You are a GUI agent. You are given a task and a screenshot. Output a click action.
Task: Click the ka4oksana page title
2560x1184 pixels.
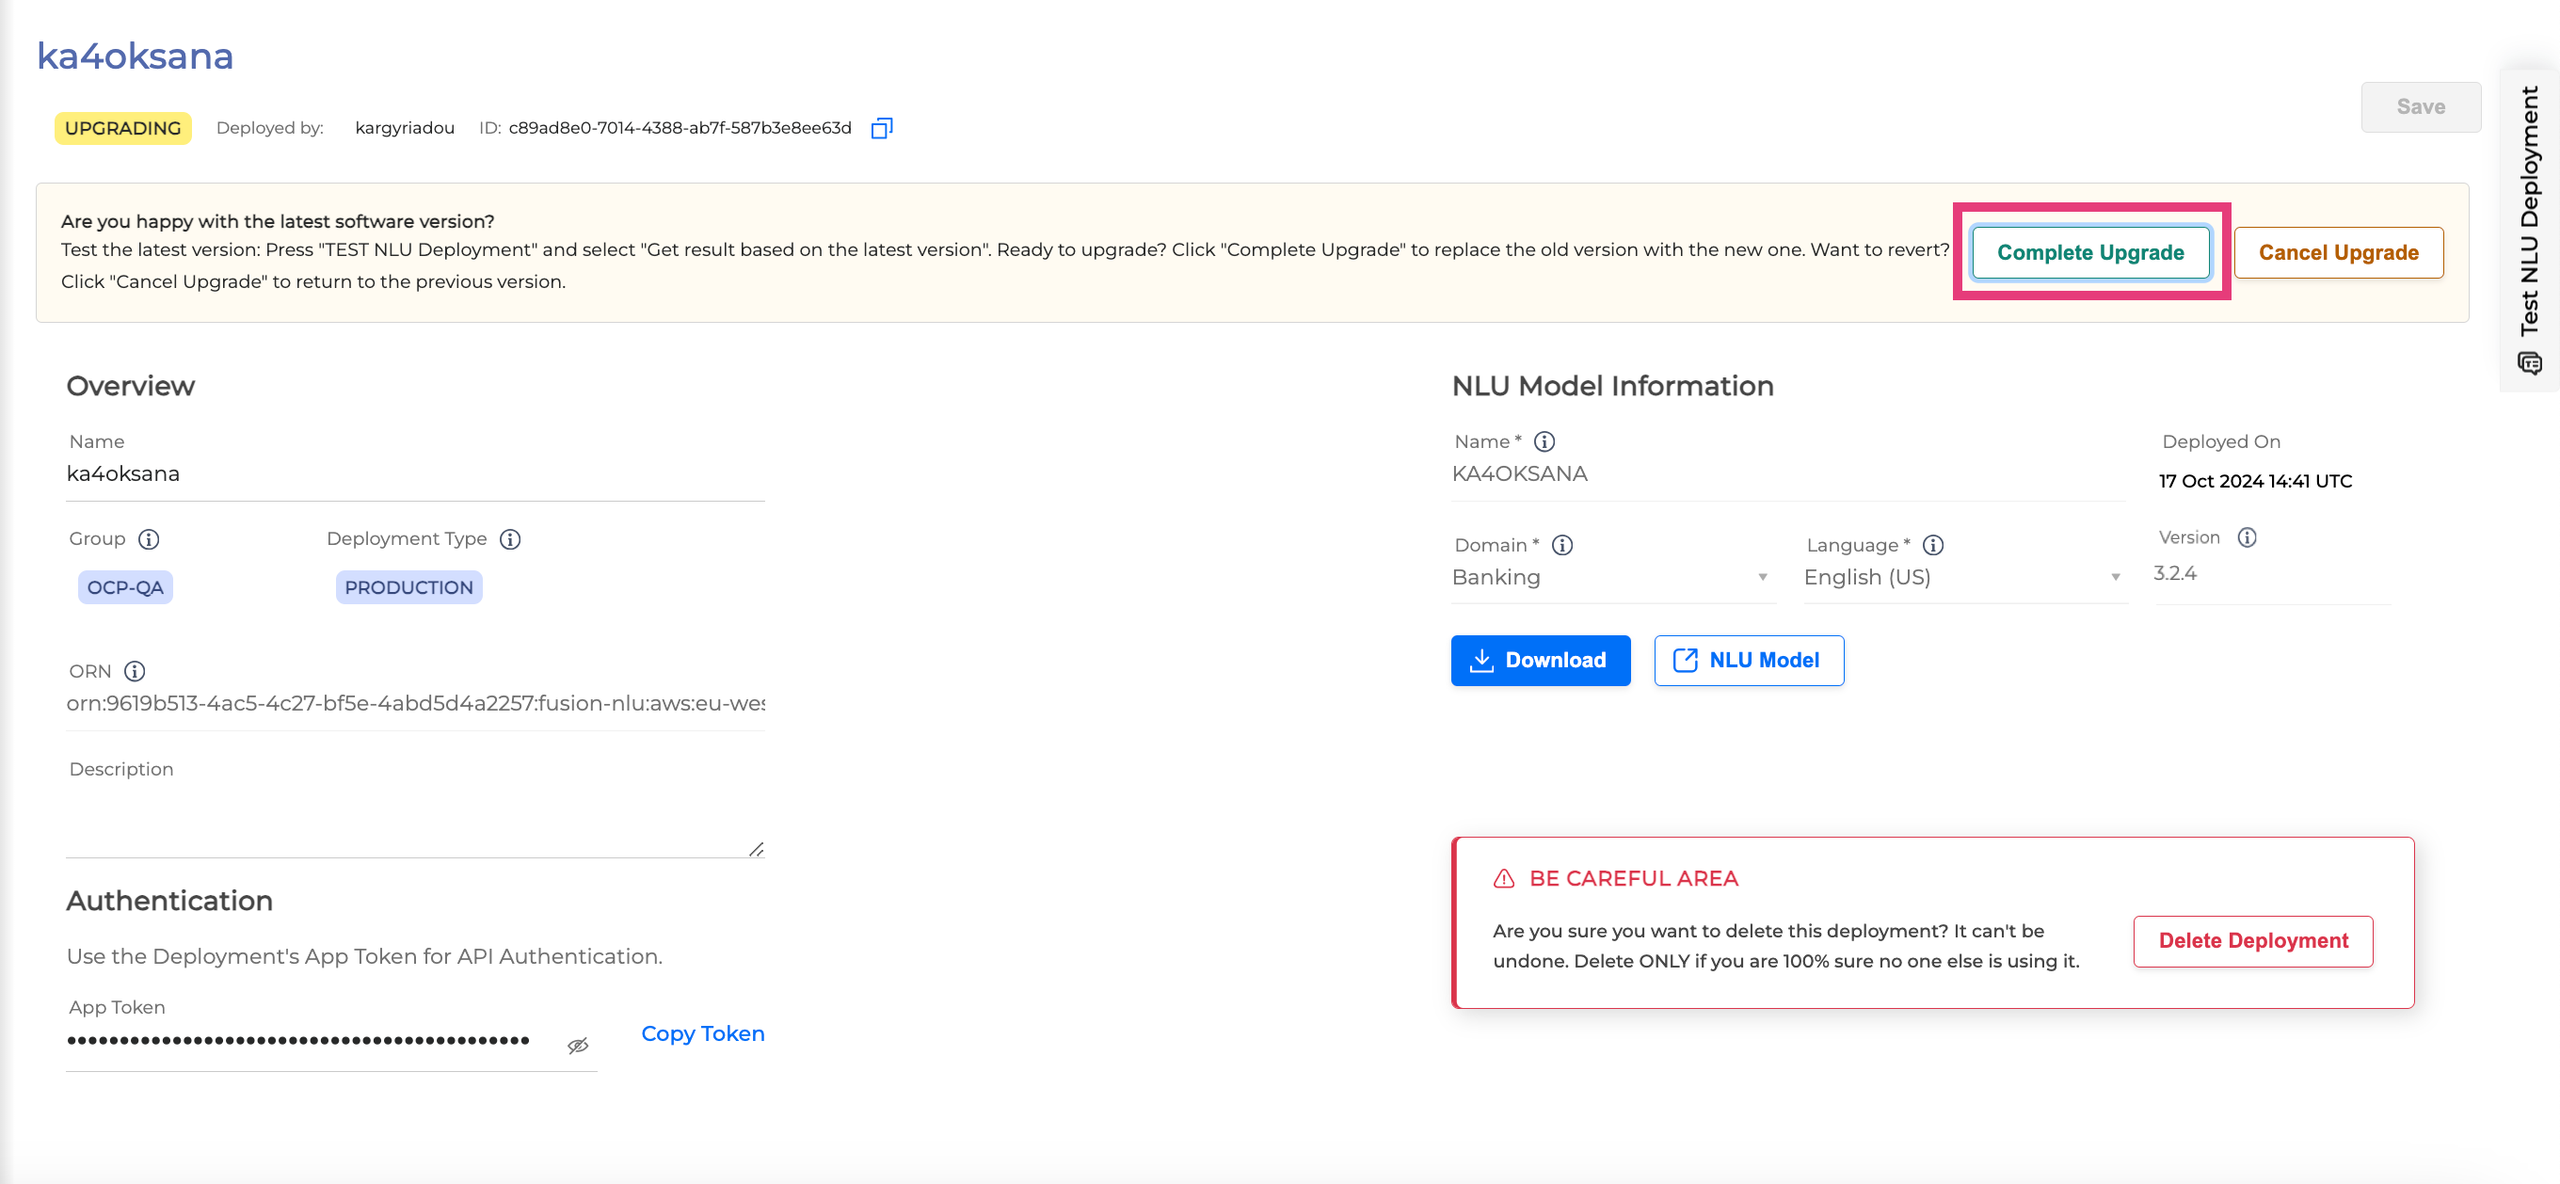coord(135,56)
